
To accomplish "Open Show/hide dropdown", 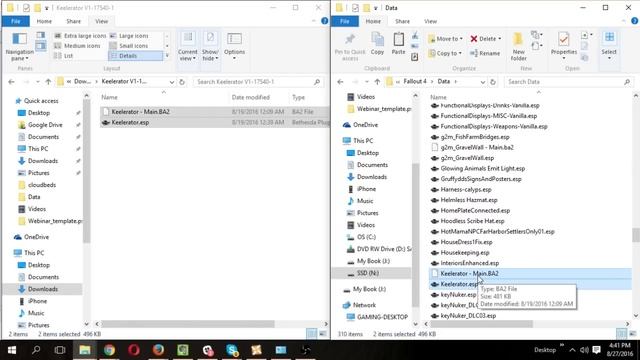I will (x=210, y=47).
